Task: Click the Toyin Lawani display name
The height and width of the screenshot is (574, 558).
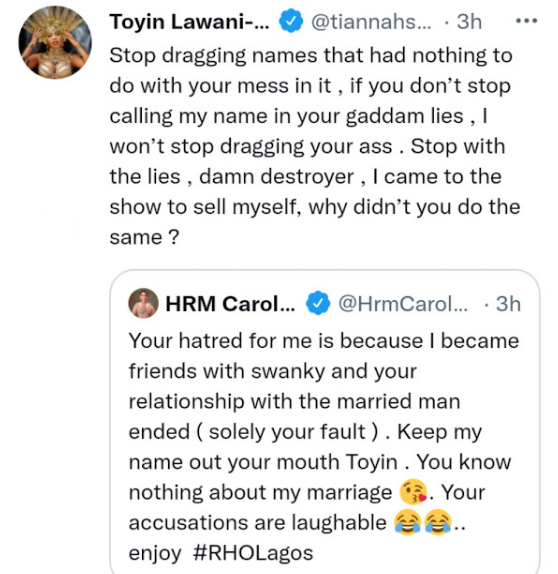Action: coord(189,22)
